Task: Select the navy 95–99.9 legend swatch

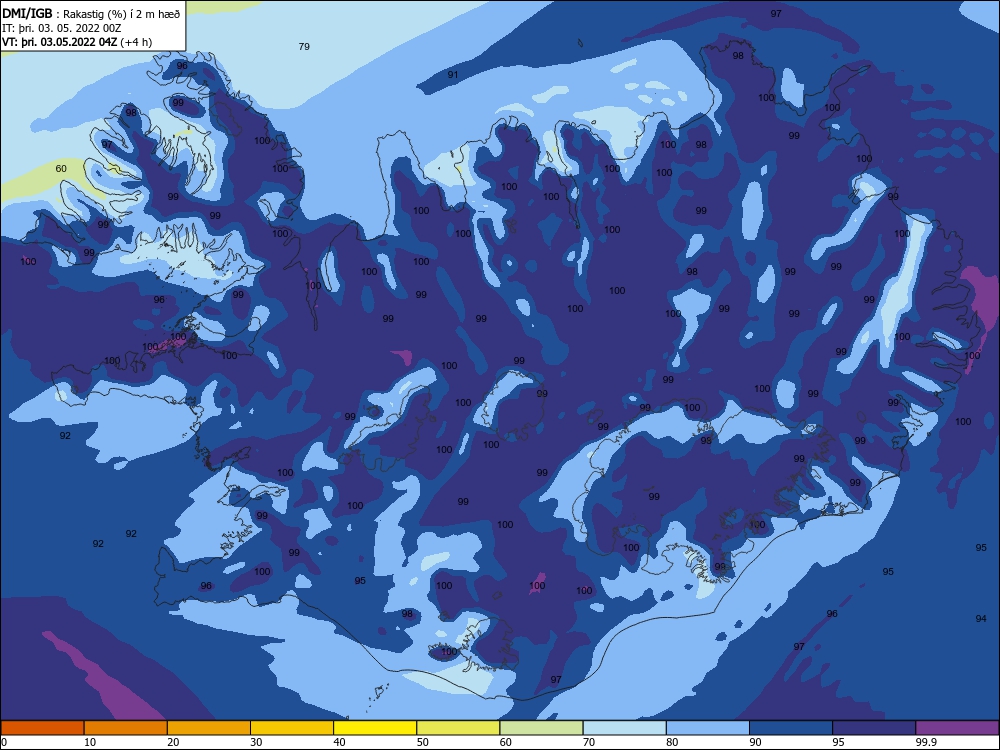Action: click(x=874, y=728)
